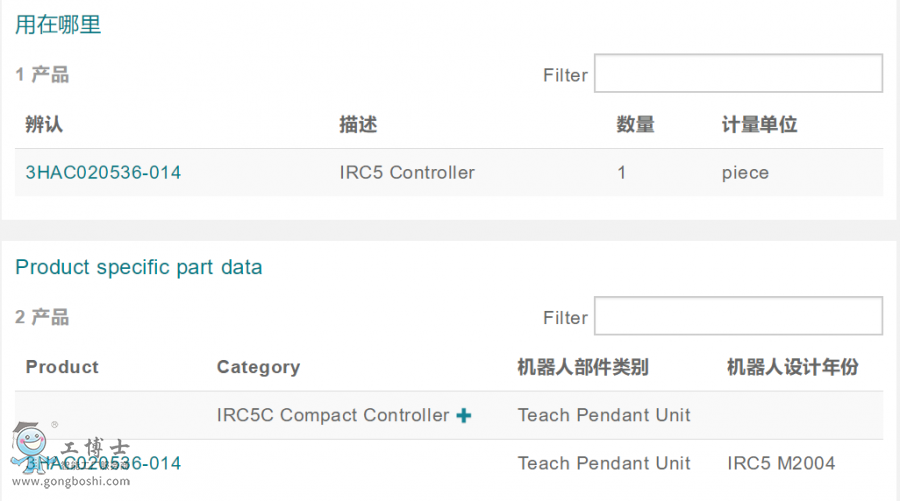900x501 pixels.
Task: Expand the IRC5C Compact Controller plus icon
Action: 464,415
